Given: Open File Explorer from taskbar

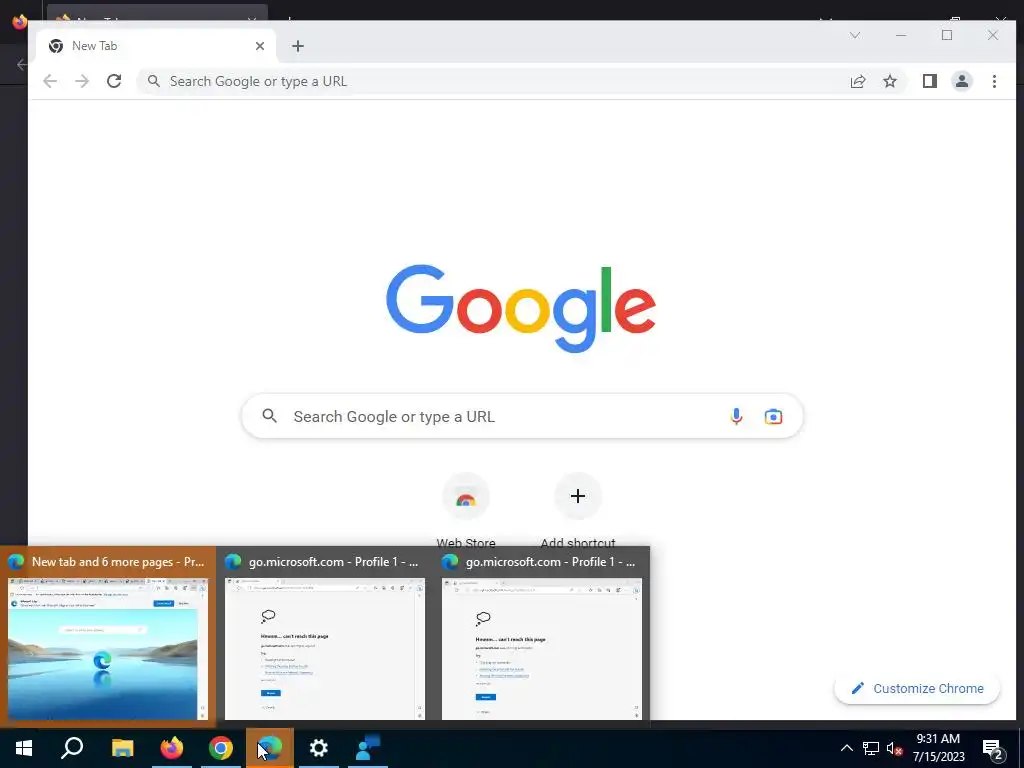Looking at the screenshot, I should pyautogui.click(x=122, y=748).
